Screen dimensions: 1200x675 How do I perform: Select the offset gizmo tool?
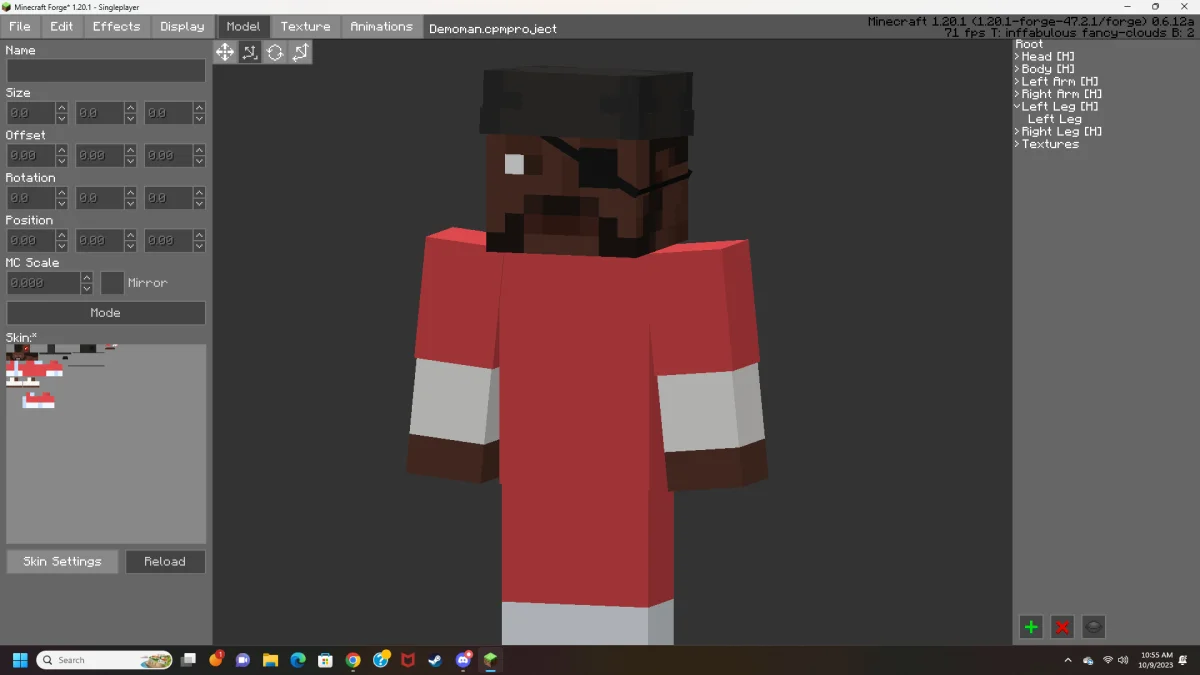pyautogui.click(x=250, y=52)
